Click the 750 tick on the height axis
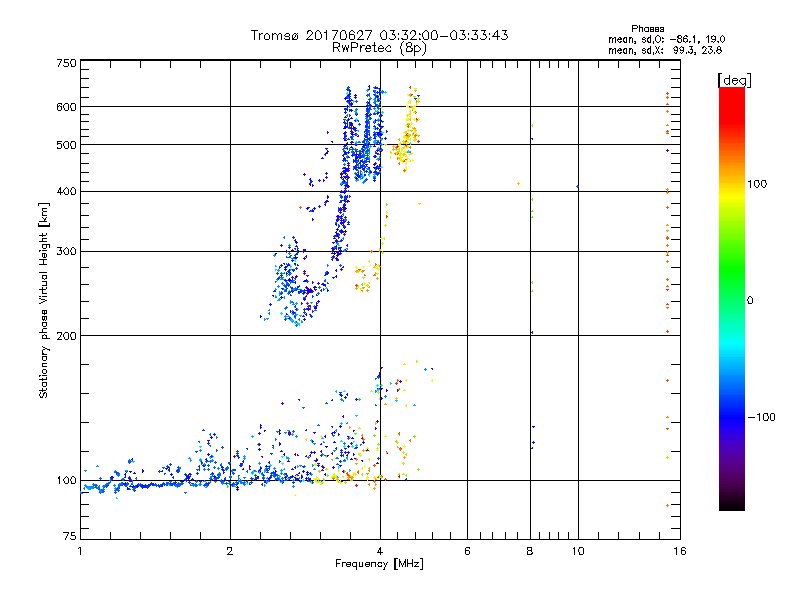This screenshot has width=800, height=600. (66, 63)
